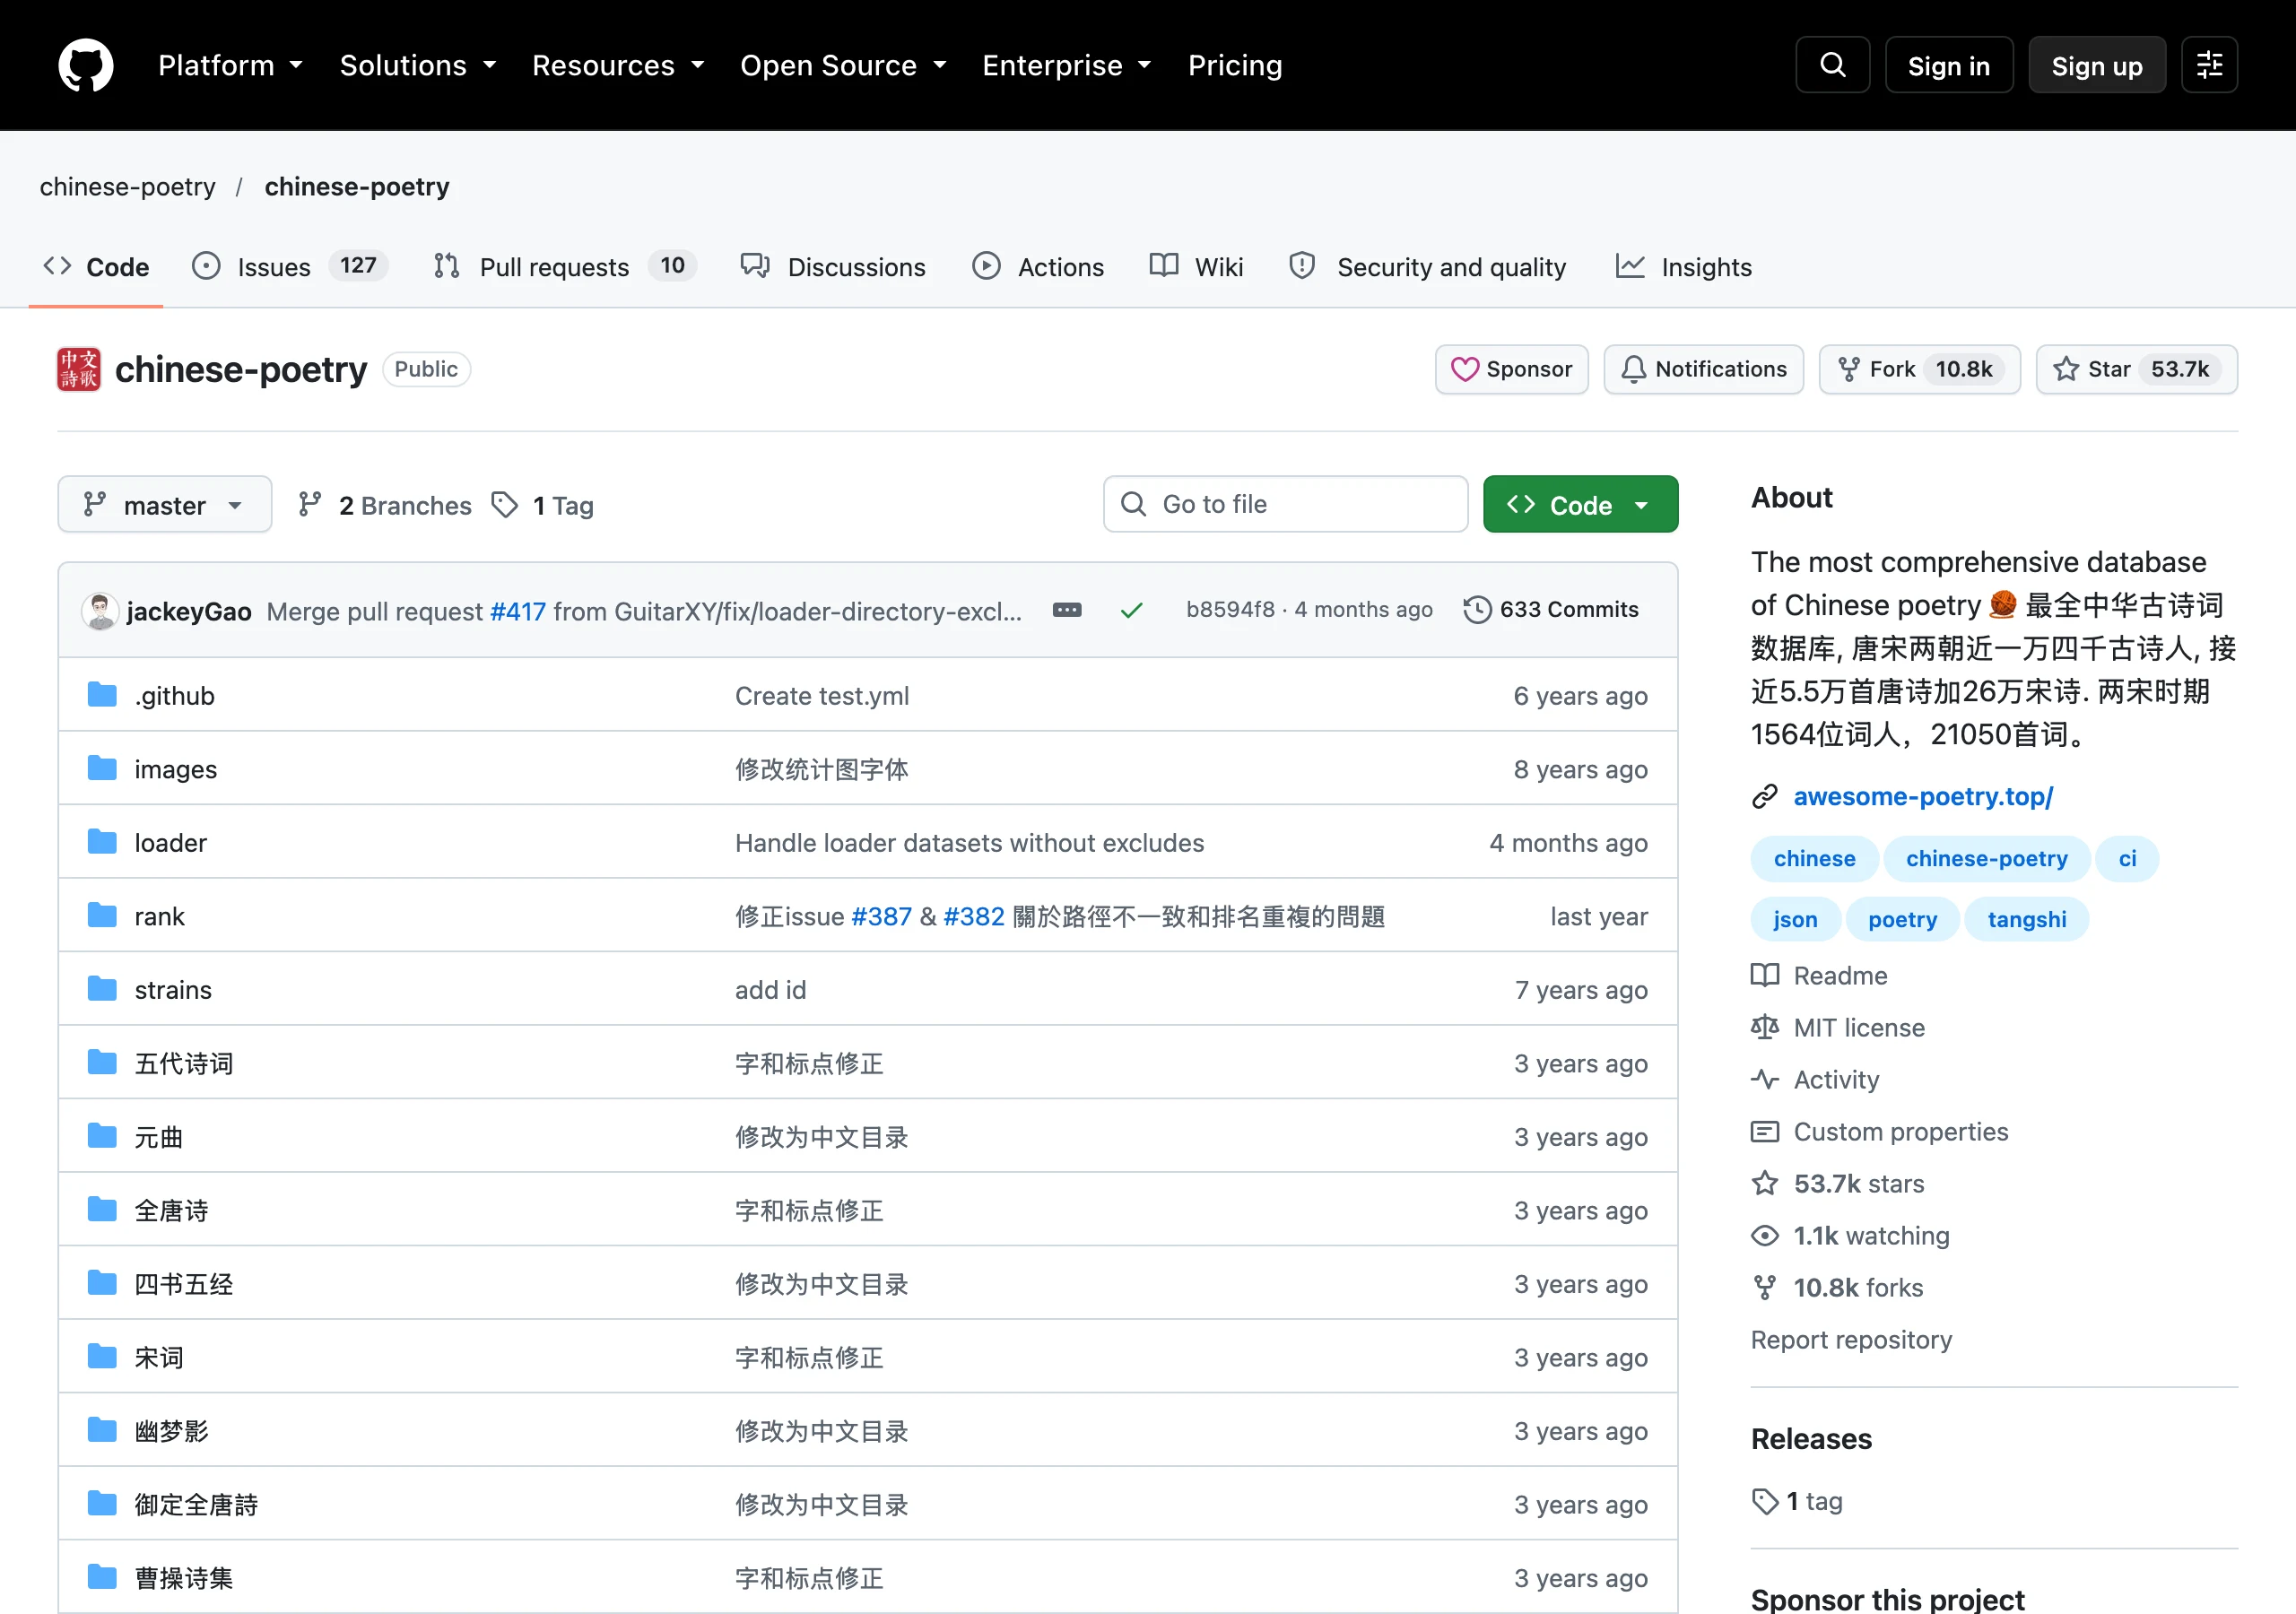
Task: Click the rank folder icon
Action: point(102,915)
